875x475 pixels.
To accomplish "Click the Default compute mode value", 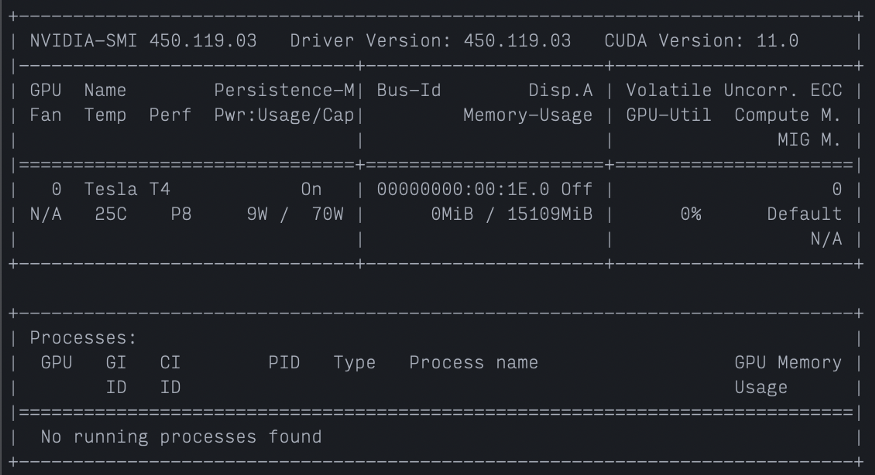I will point(804,213).
